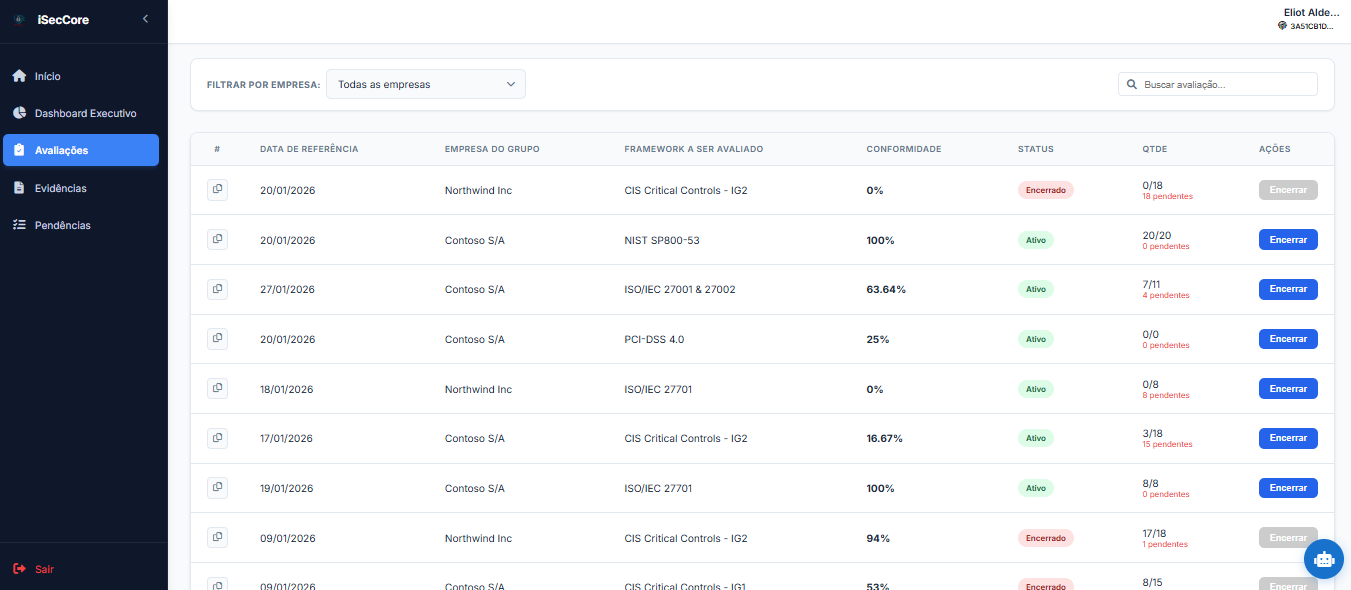Click the Avaliações clipboard icon
This screenshot has height=590, width=1351.
(19, 150)
